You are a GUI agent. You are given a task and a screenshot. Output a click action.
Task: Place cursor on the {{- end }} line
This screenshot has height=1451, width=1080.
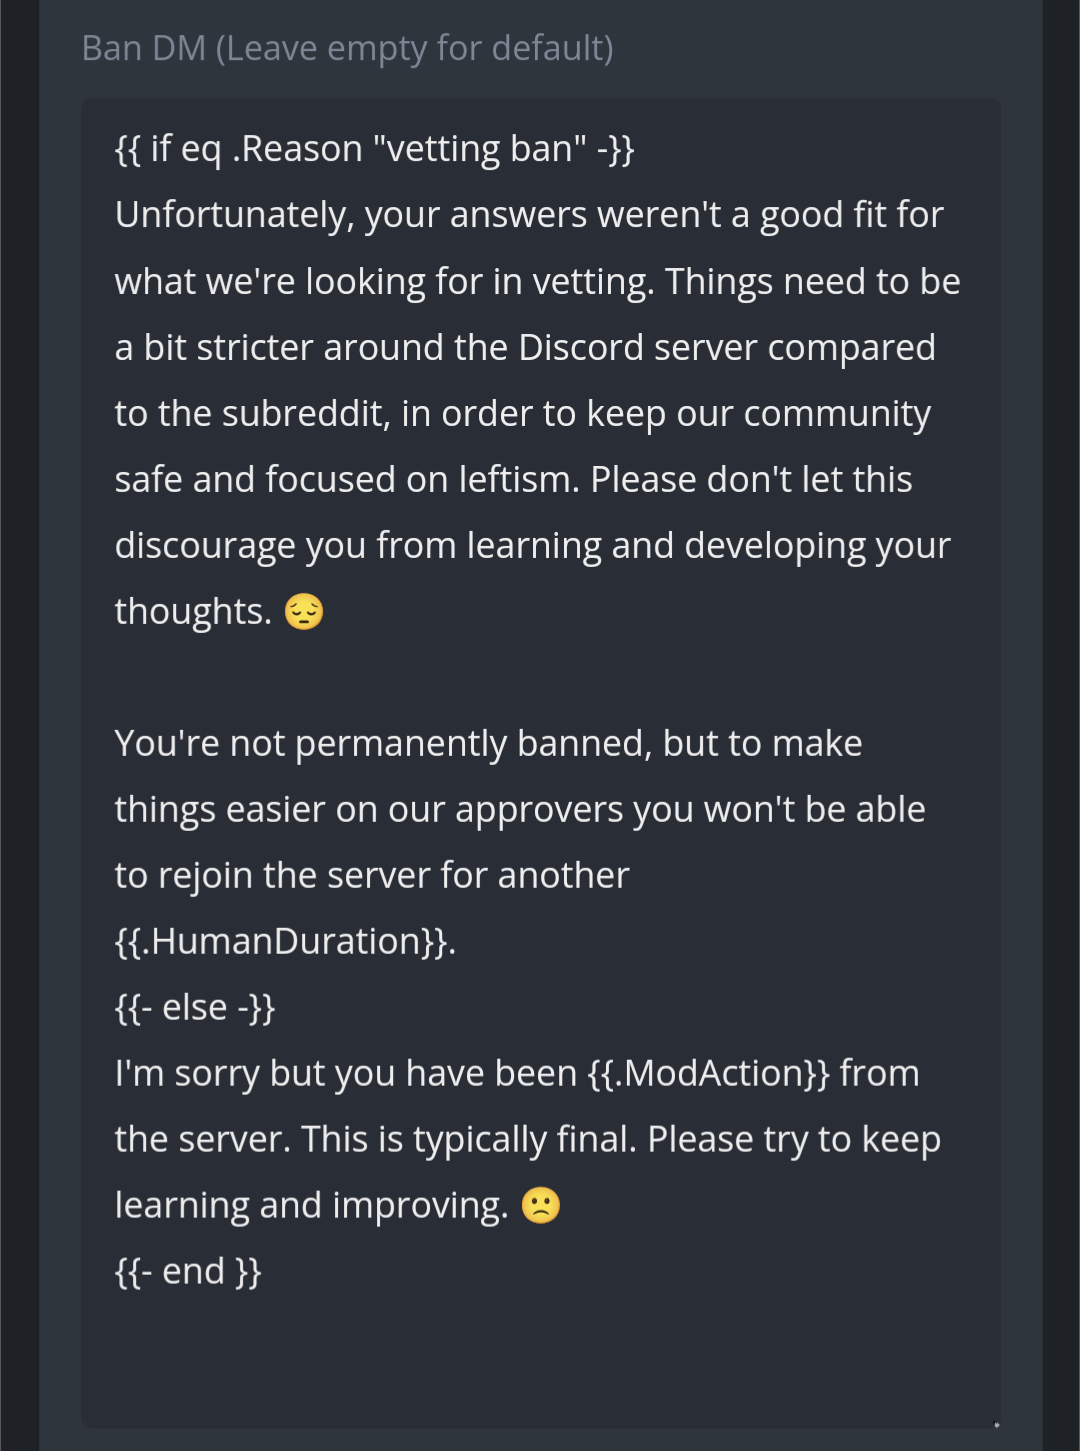[188, 1270]
